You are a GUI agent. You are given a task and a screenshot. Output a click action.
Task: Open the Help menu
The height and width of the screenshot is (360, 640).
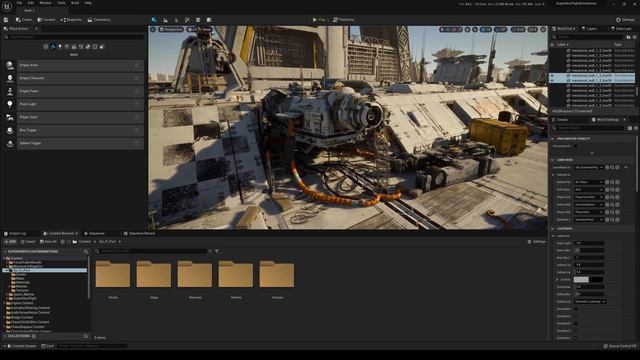pos(88,3)
